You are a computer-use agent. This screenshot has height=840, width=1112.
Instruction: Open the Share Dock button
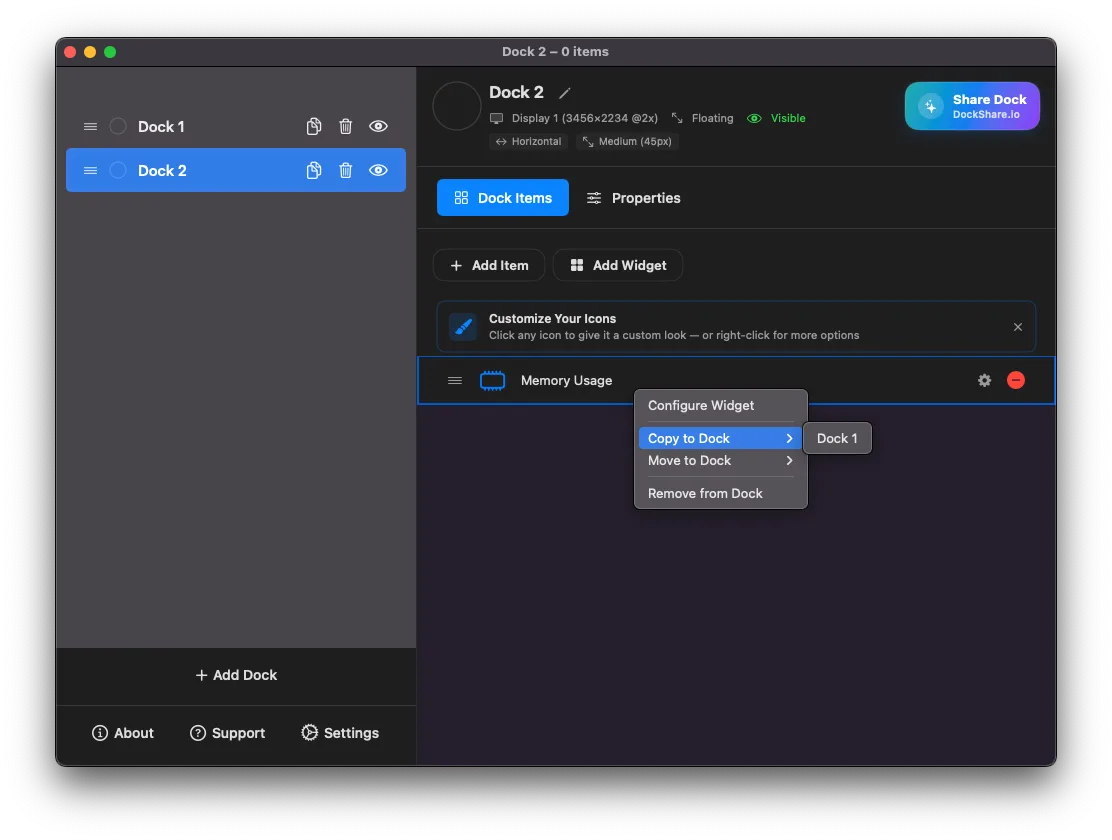click(x=972, y=106)
